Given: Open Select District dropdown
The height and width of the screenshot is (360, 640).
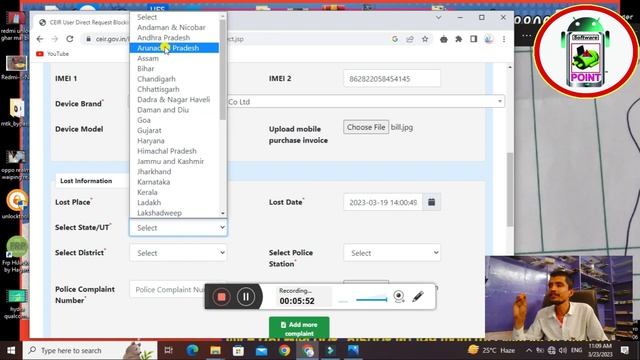Looking at the screenshot, I should pos(178,253).
